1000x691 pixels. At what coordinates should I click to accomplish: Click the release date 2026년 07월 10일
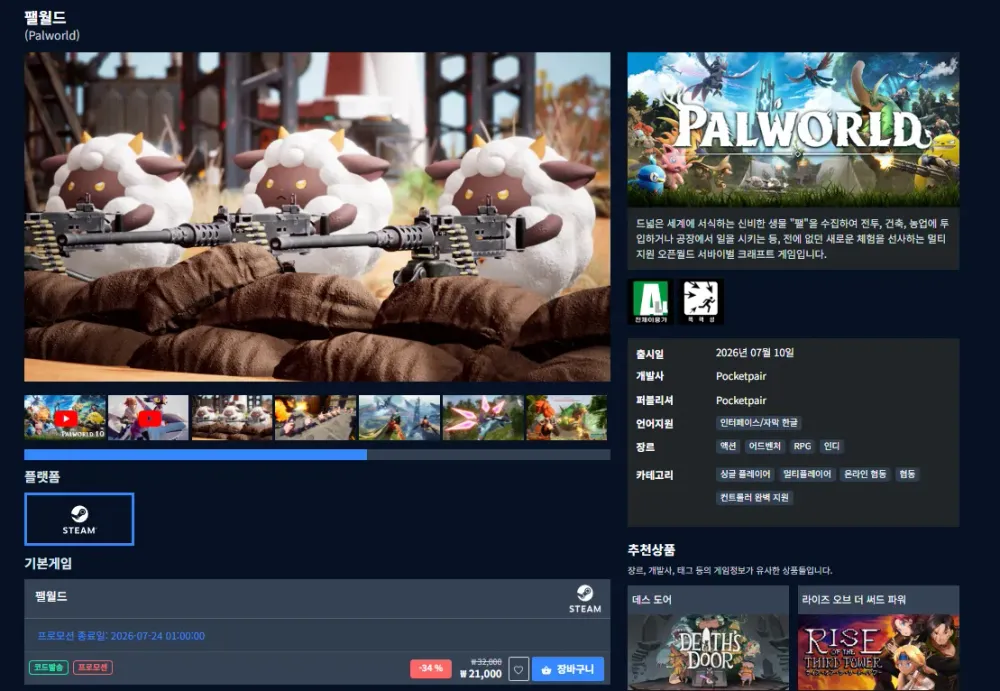[754, 352]
